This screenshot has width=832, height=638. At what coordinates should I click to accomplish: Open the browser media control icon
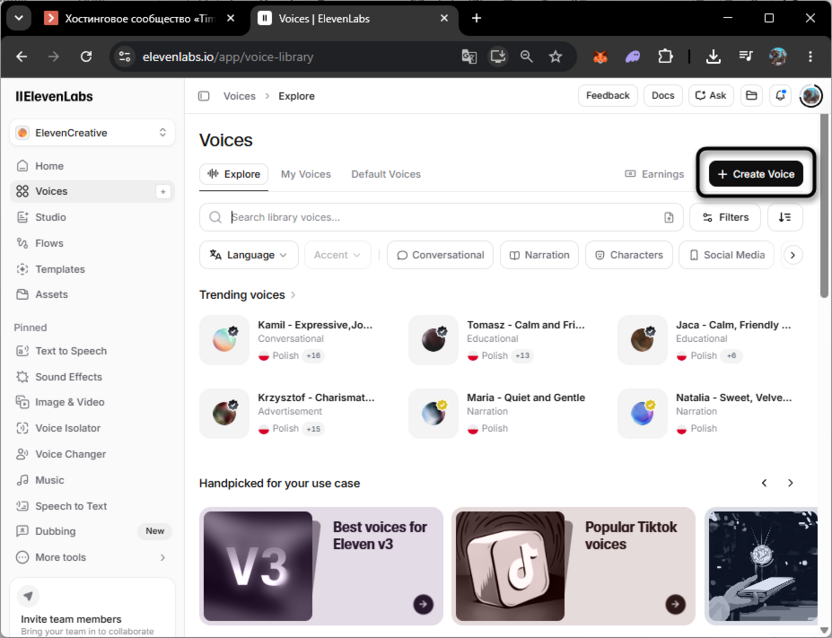746,56
